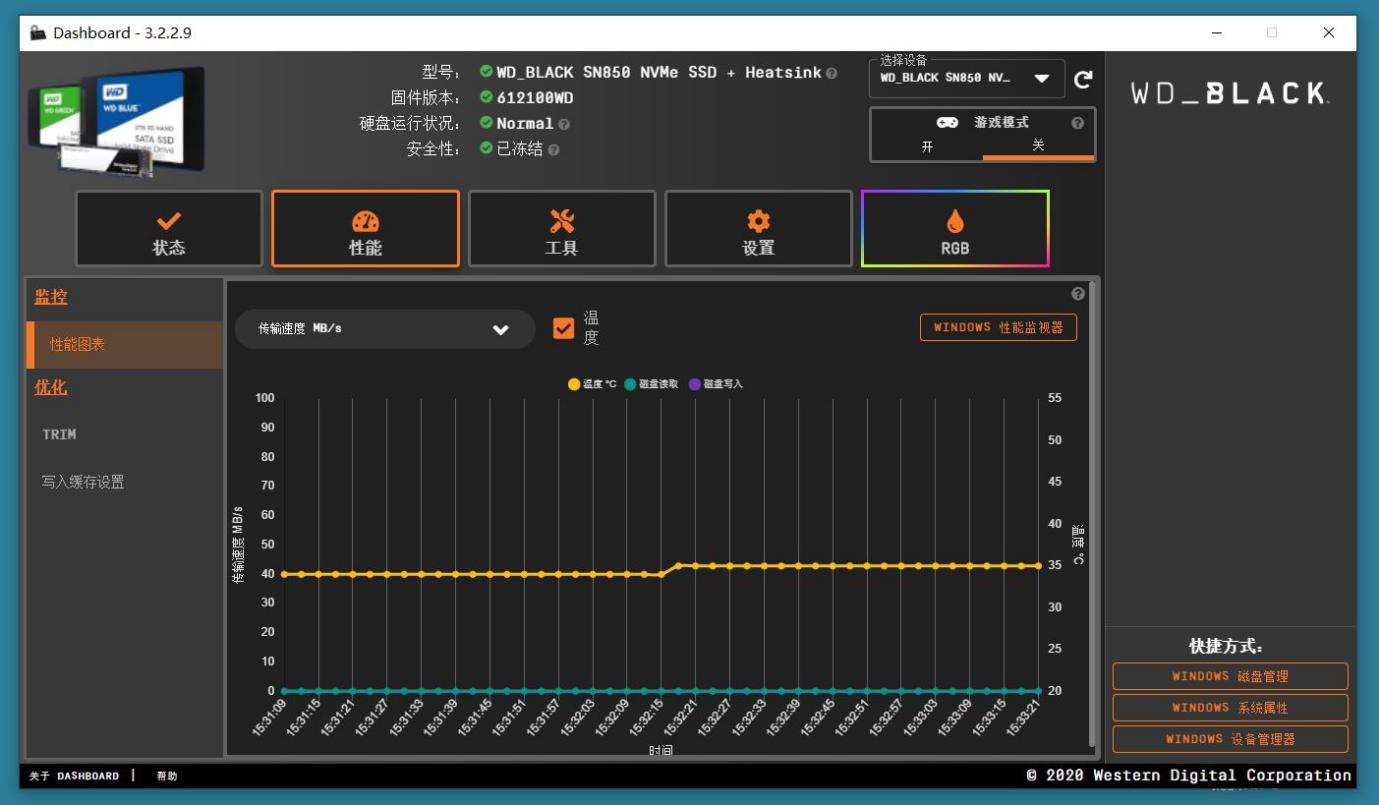Screen dimensions: 1379x805
Task: Open the RGB lighting tab
Action: click(x=955, y=229)
